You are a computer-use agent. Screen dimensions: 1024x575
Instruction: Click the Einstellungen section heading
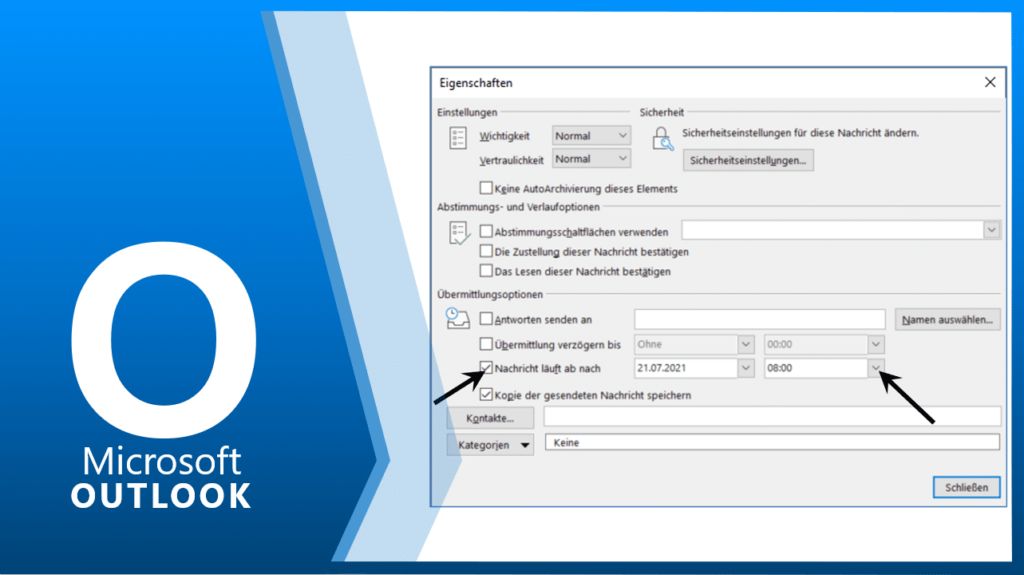[467, 112]
